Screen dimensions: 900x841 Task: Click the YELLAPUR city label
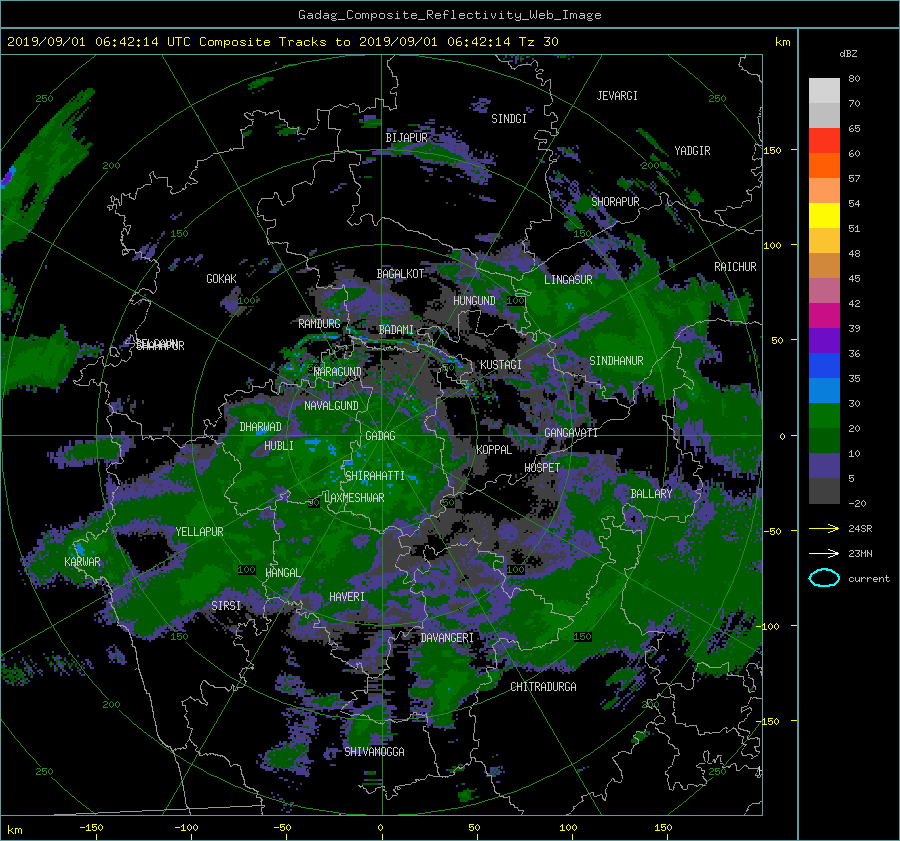[x=199, y=532]
